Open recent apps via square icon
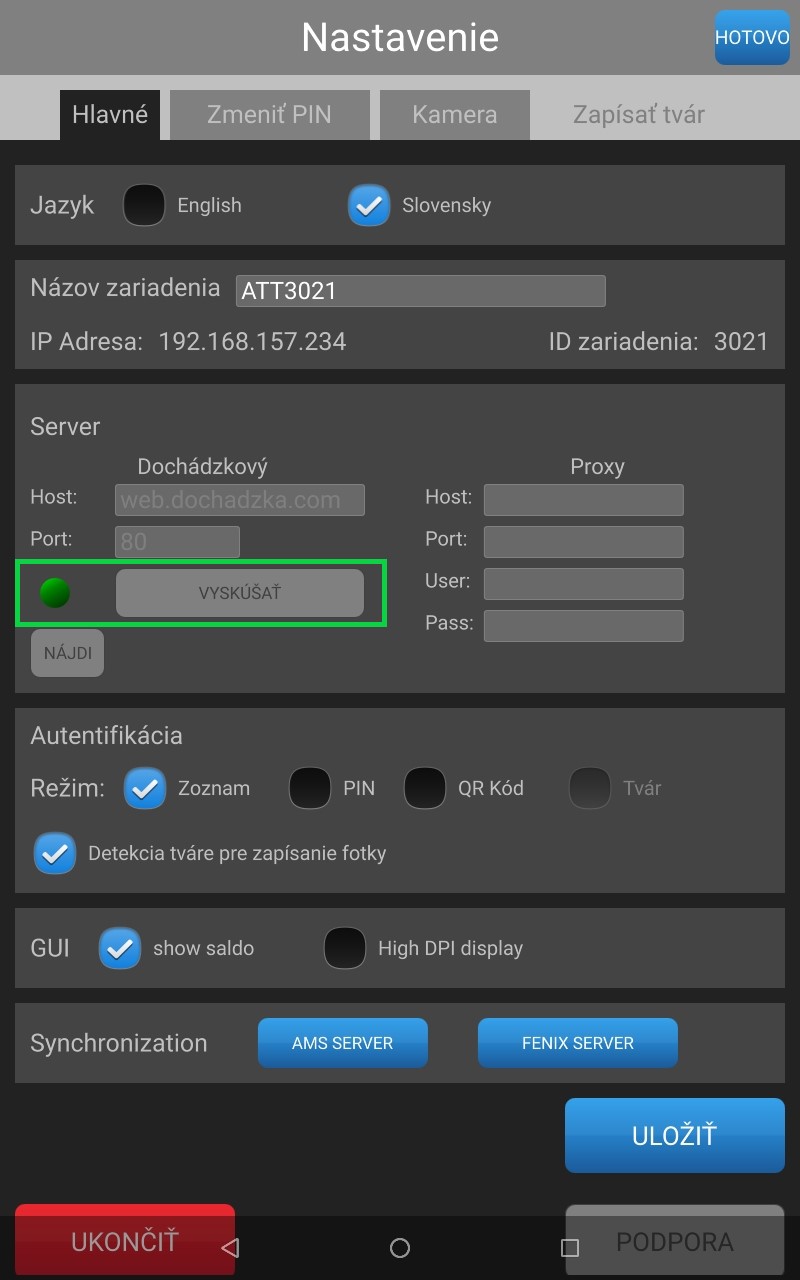This screenshot has height=1280, width=800. tap(570, 1247)
